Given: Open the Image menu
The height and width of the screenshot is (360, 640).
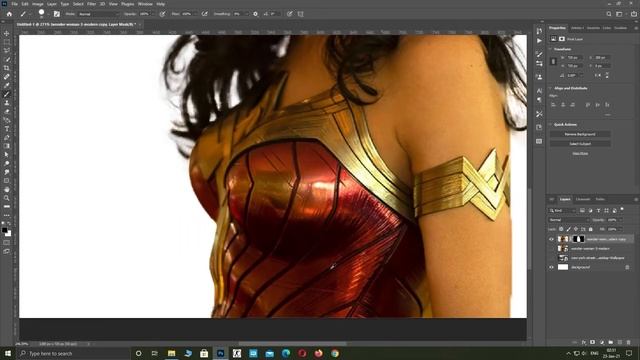Looking at the screenshot, I should 38,4.
